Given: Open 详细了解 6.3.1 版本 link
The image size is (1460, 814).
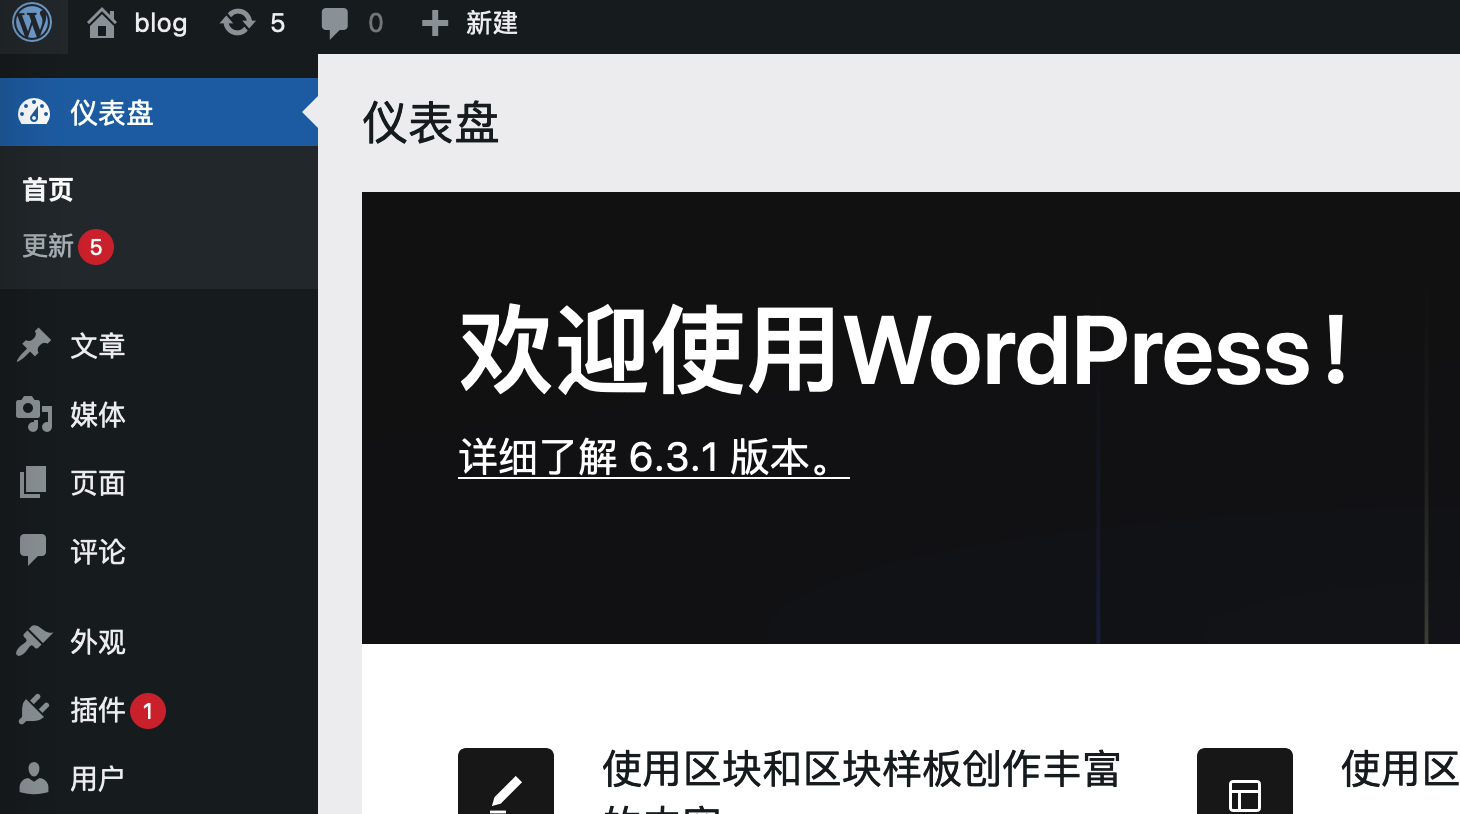Looking at the screenshot, I should [x=654, y=457].
